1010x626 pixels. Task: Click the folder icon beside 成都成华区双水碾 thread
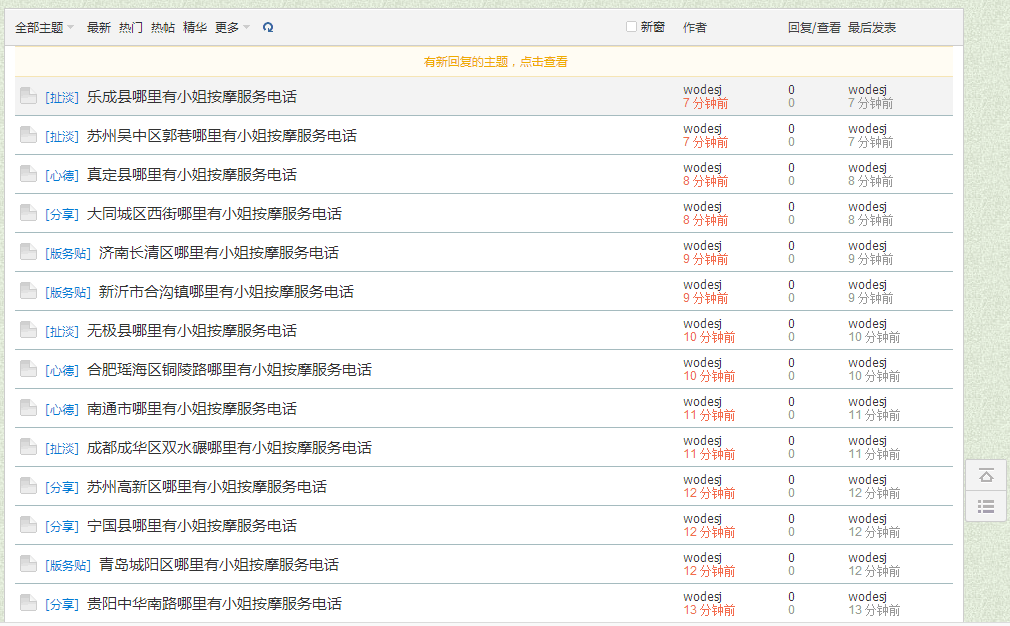tap(28, 447)
